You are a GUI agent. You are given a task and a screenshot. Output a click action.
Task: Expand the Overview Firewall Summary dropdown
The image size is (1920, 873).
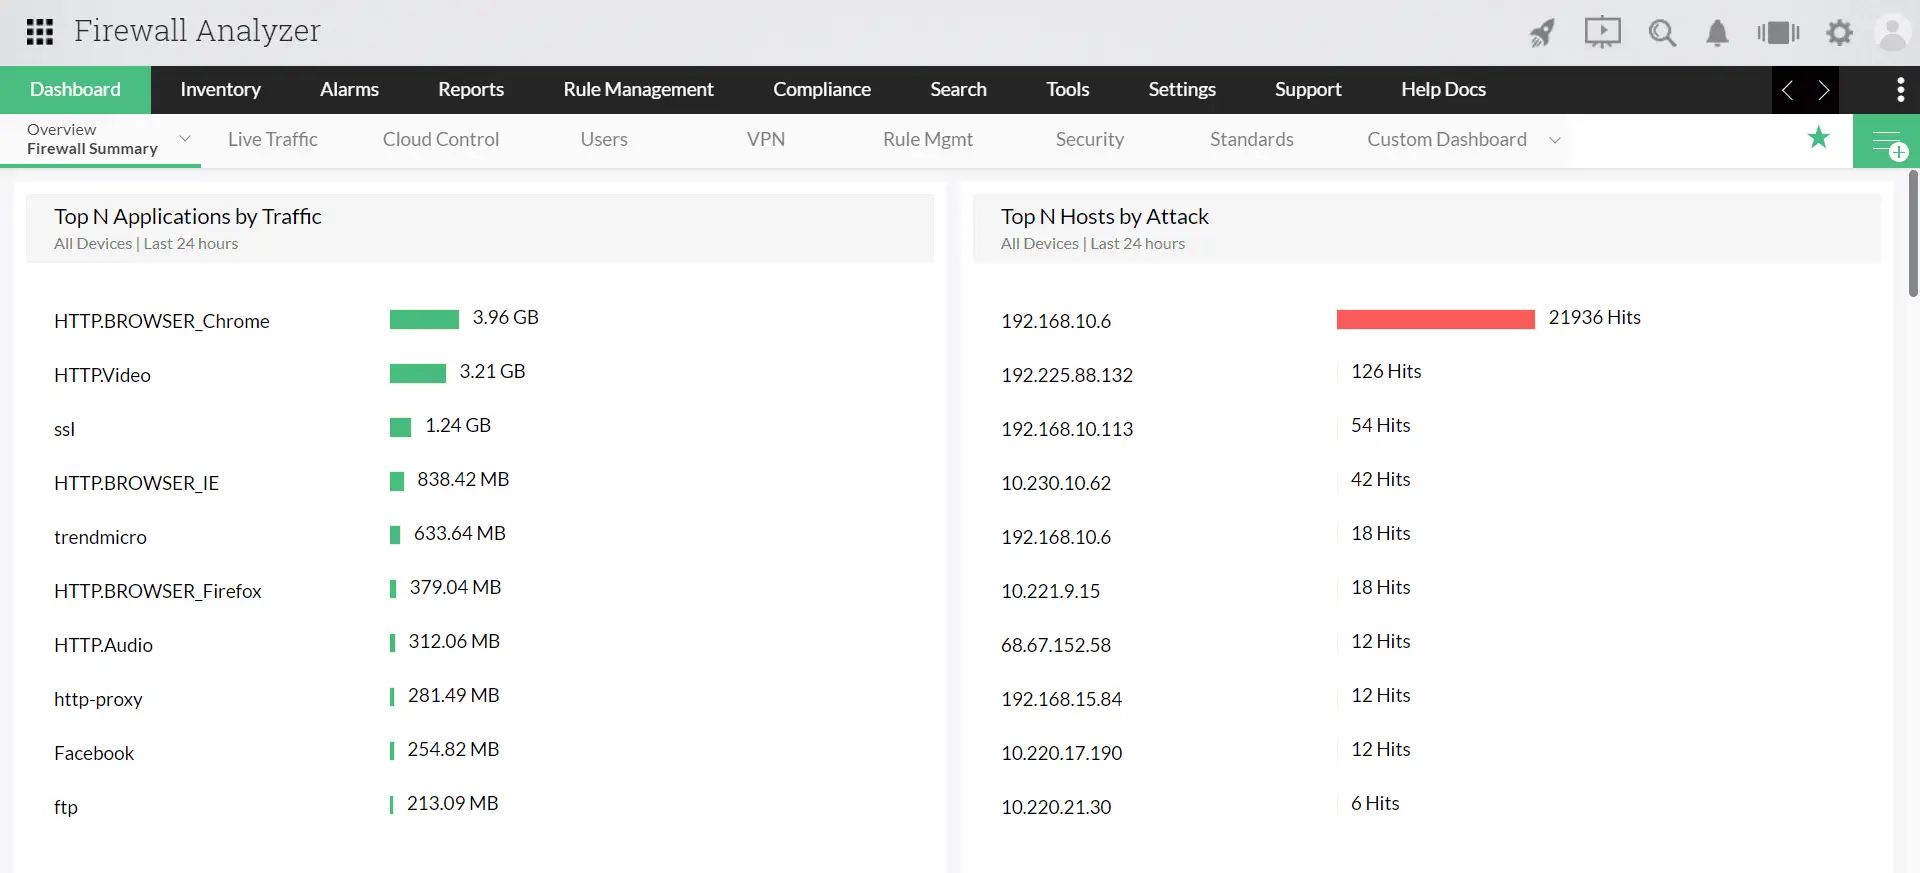185,139
